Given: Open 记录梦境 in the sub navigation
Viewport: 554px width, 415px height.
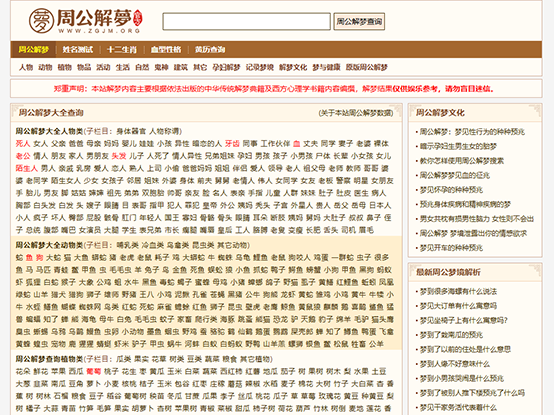Looking at the screenshot, I should click(260, 67).
